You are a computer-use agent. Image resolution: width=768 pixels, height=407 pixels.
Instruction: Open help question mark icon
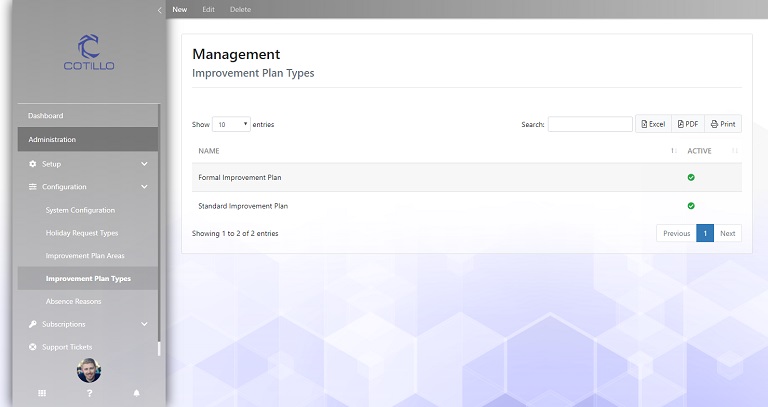[89, 393]
